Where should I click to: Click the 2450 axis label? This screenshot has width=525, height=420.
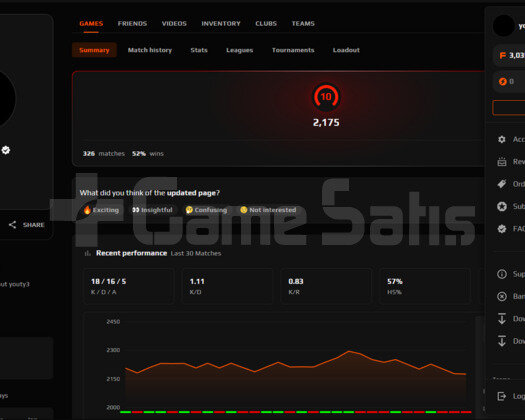[x=113, y=322]
